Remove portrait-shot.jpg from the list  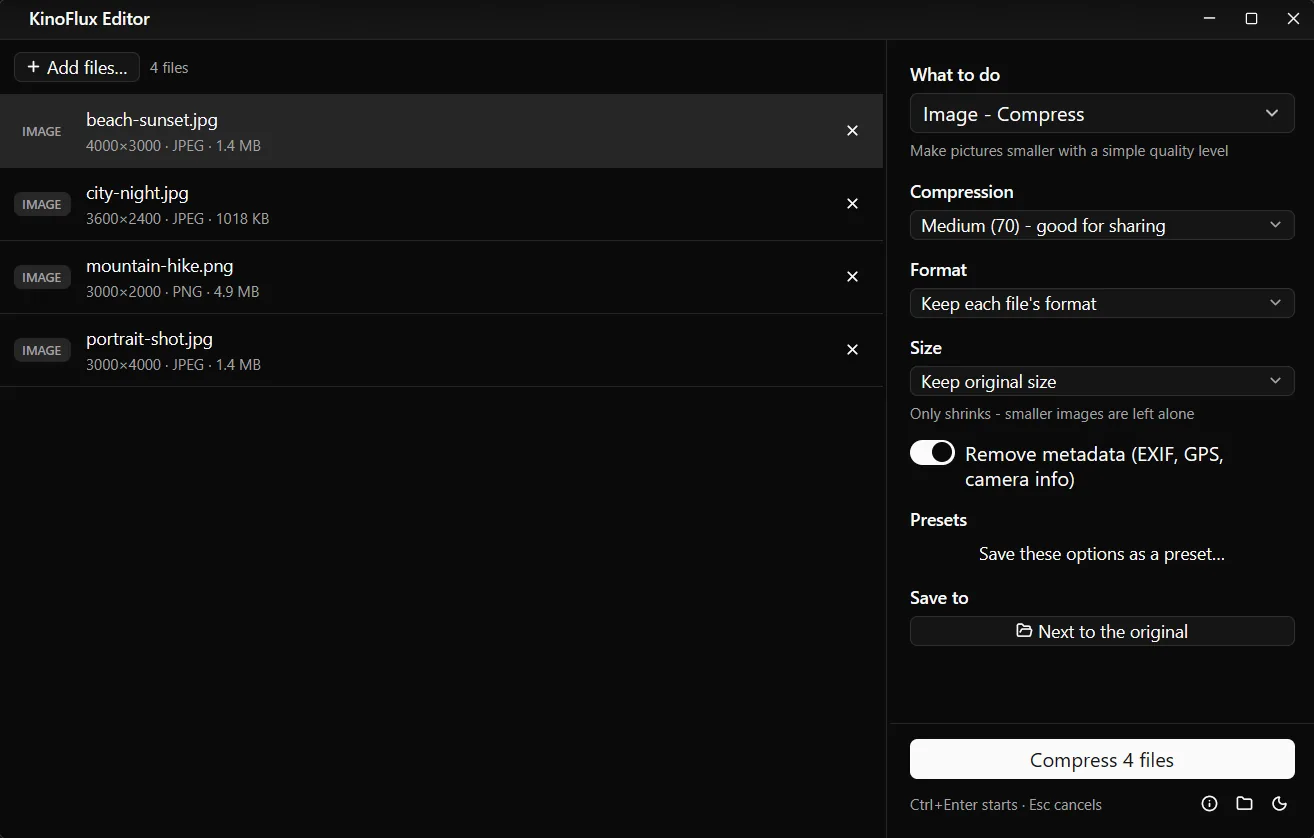tap(852, 350)
